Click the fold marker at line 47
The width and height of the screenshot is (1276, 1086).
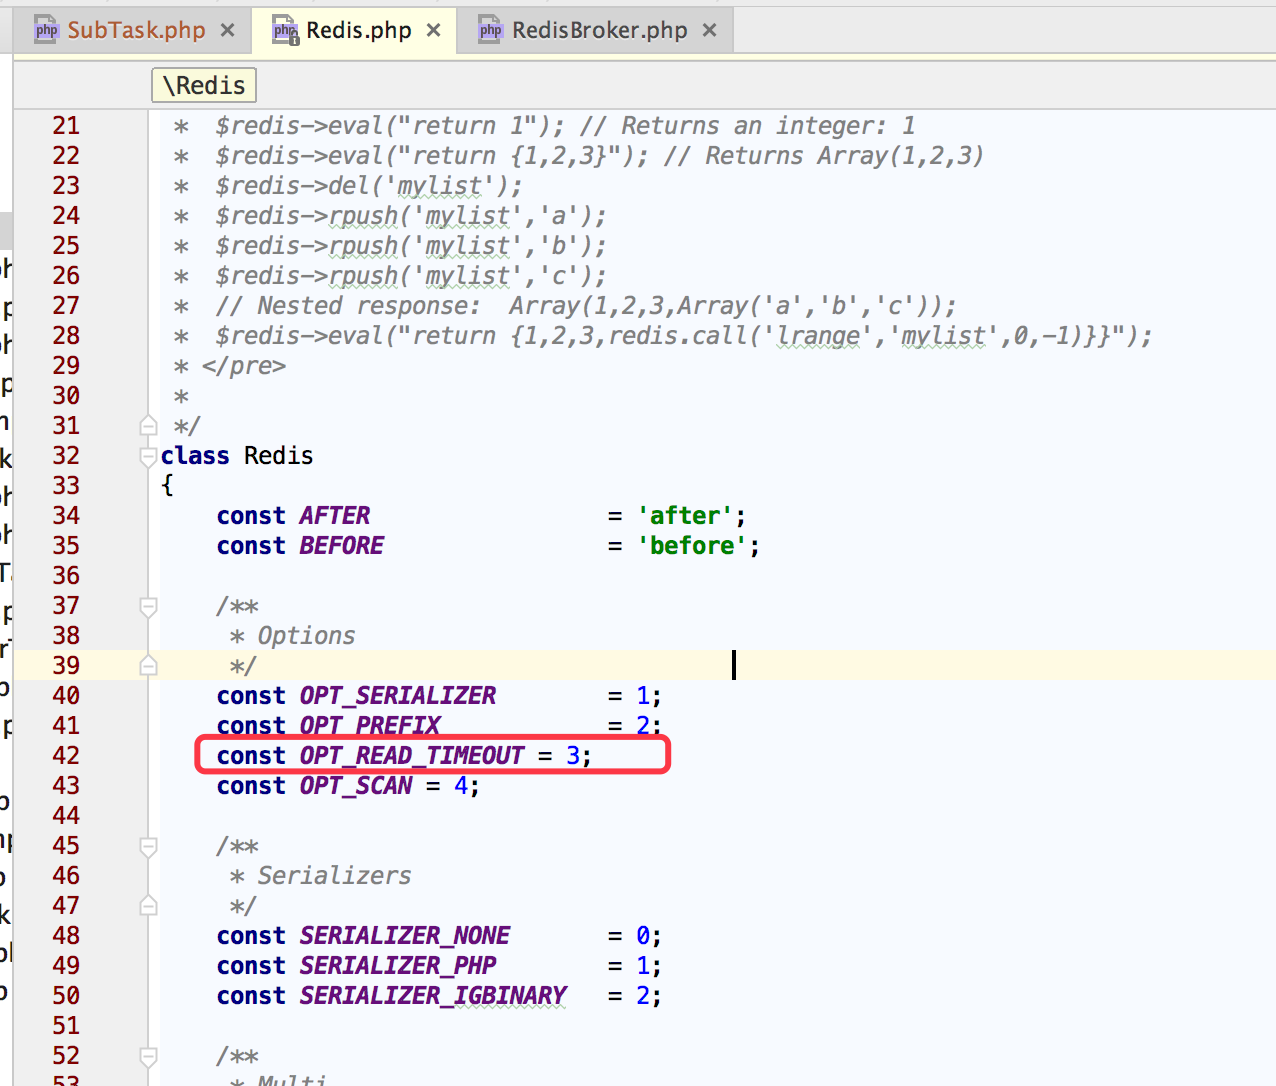click(149, 906)
